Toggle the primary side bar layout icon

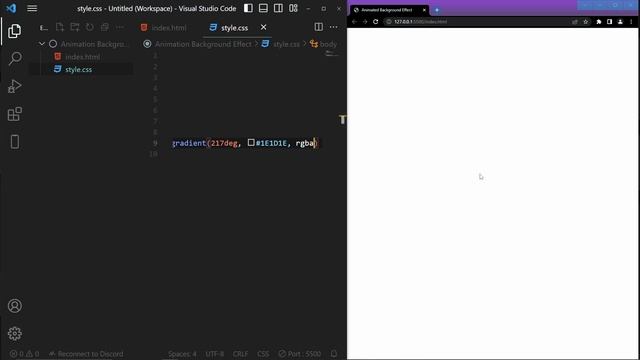pyautogui.click(x=248, y=8)
